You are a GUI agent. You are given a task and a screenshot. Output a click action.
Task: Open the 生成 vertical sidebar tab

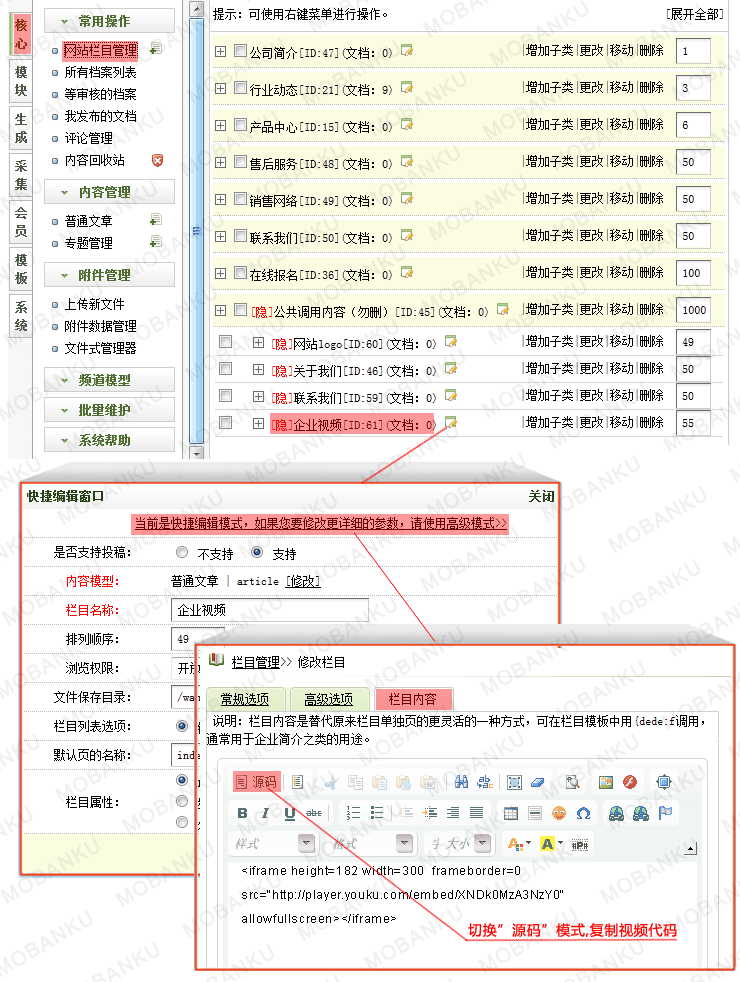point(21,128)
